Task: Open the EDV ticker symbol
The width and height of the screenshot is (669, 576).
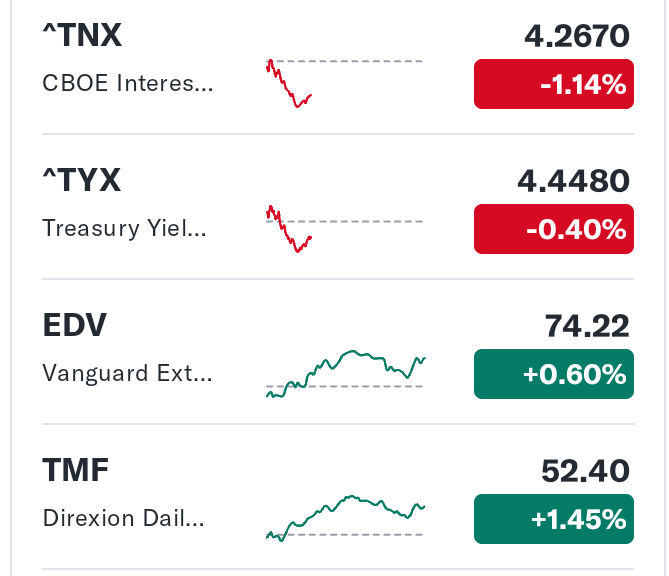Action: point(75,326)
